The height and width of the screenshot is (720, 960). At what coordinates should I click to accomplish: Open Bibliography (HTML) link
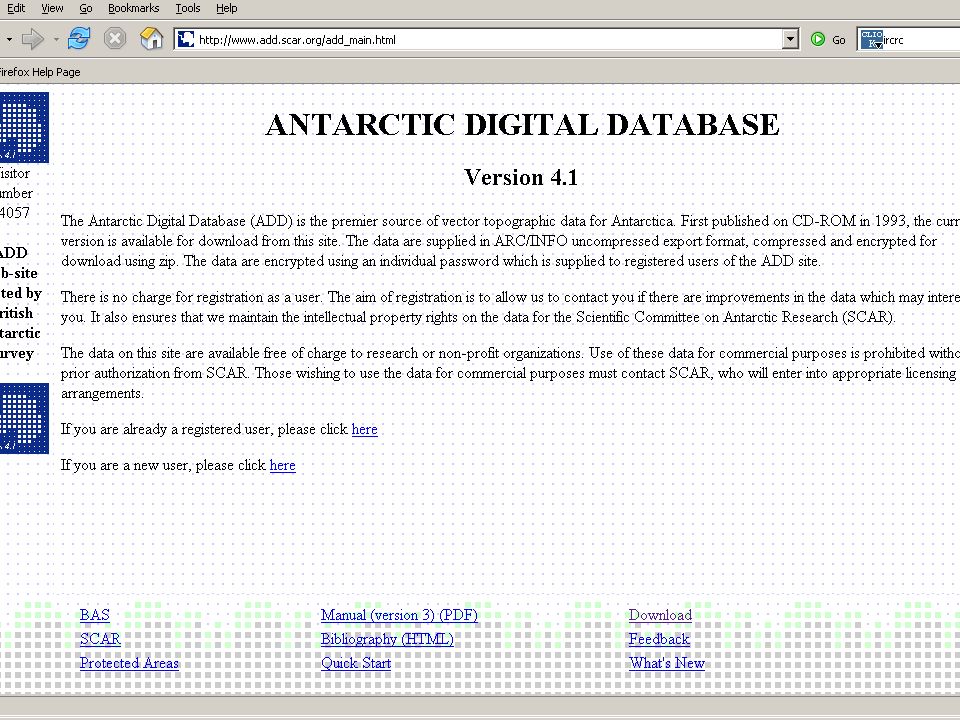click(388, 639)
